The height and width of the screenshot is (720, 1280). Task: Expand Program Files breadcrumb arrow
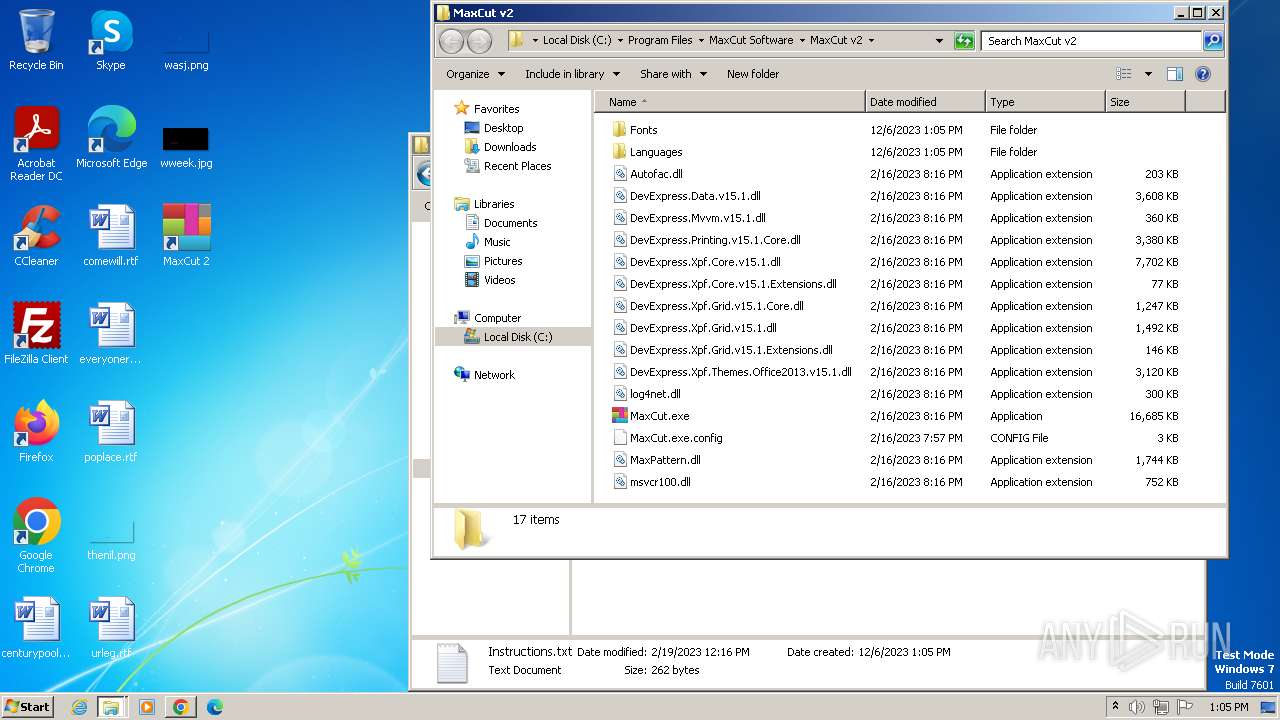[x=701, y=41]
